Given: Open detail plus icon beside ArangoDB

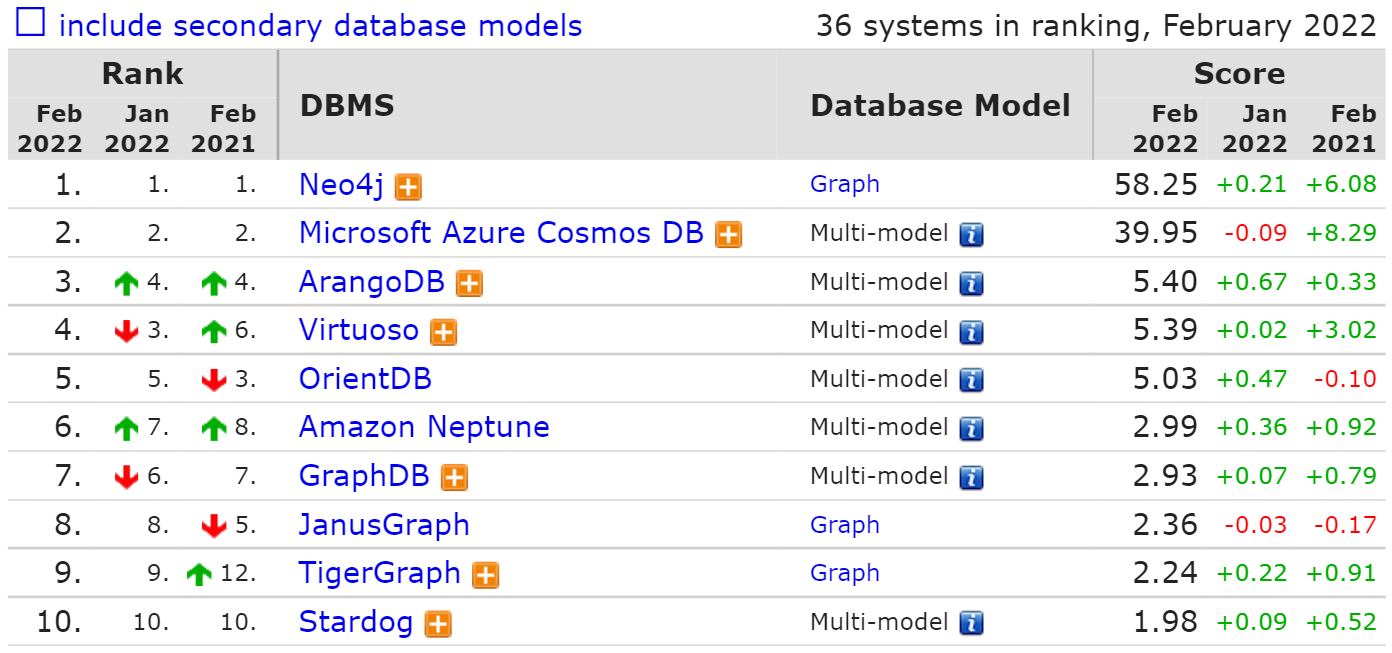Looking at the screenshot, I should pos(469,284).
